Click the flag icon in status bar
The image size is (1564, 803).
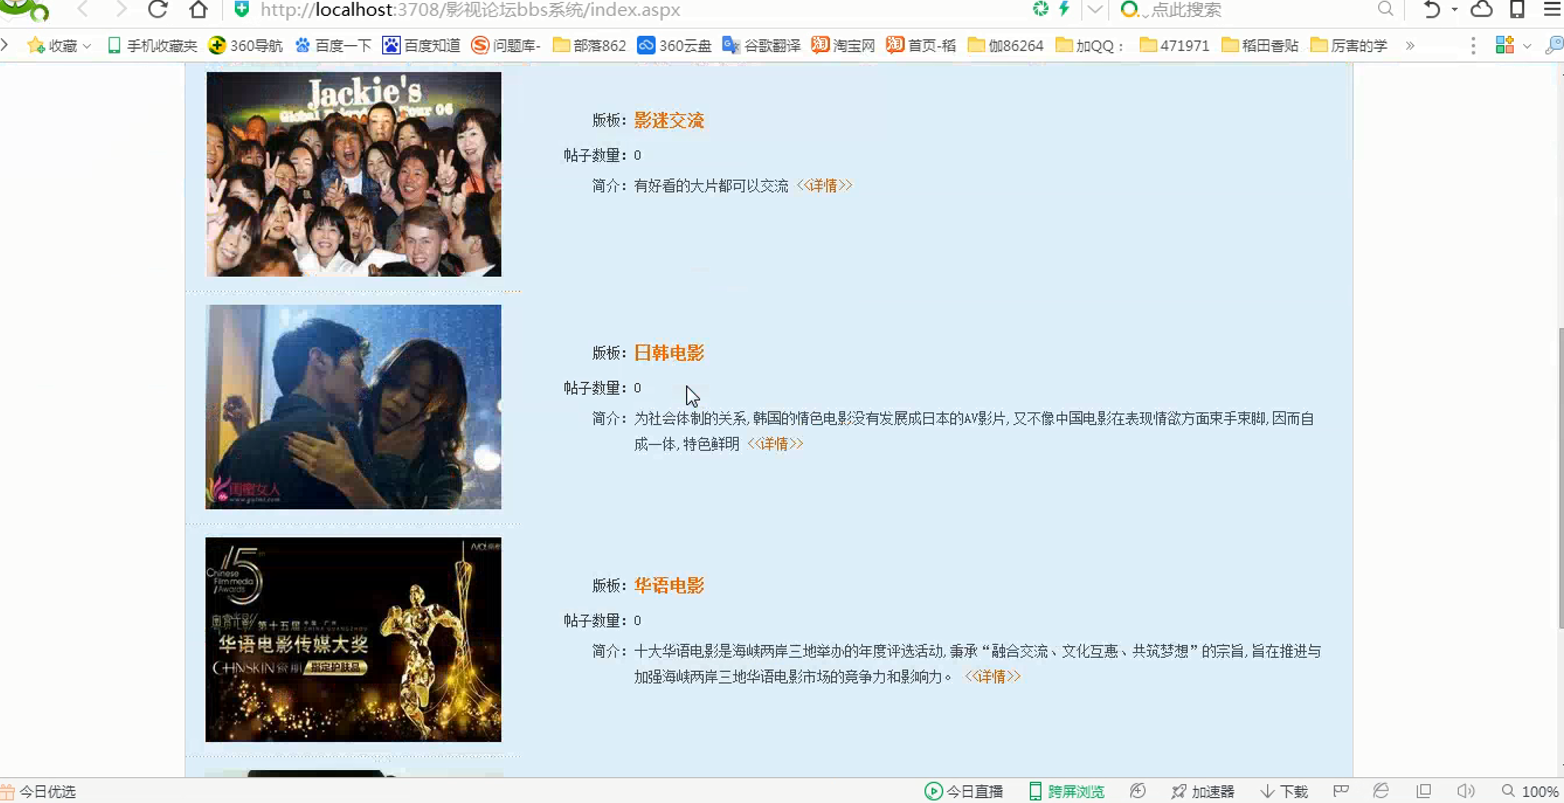[1341, 791]
